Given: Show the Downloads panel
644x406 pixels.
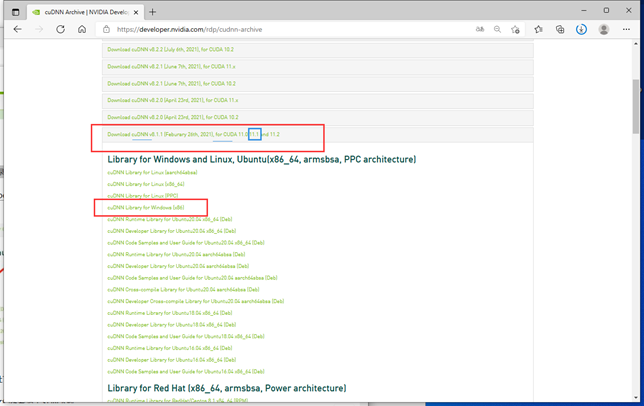Looking at the screenshot, I should (581, 29).
